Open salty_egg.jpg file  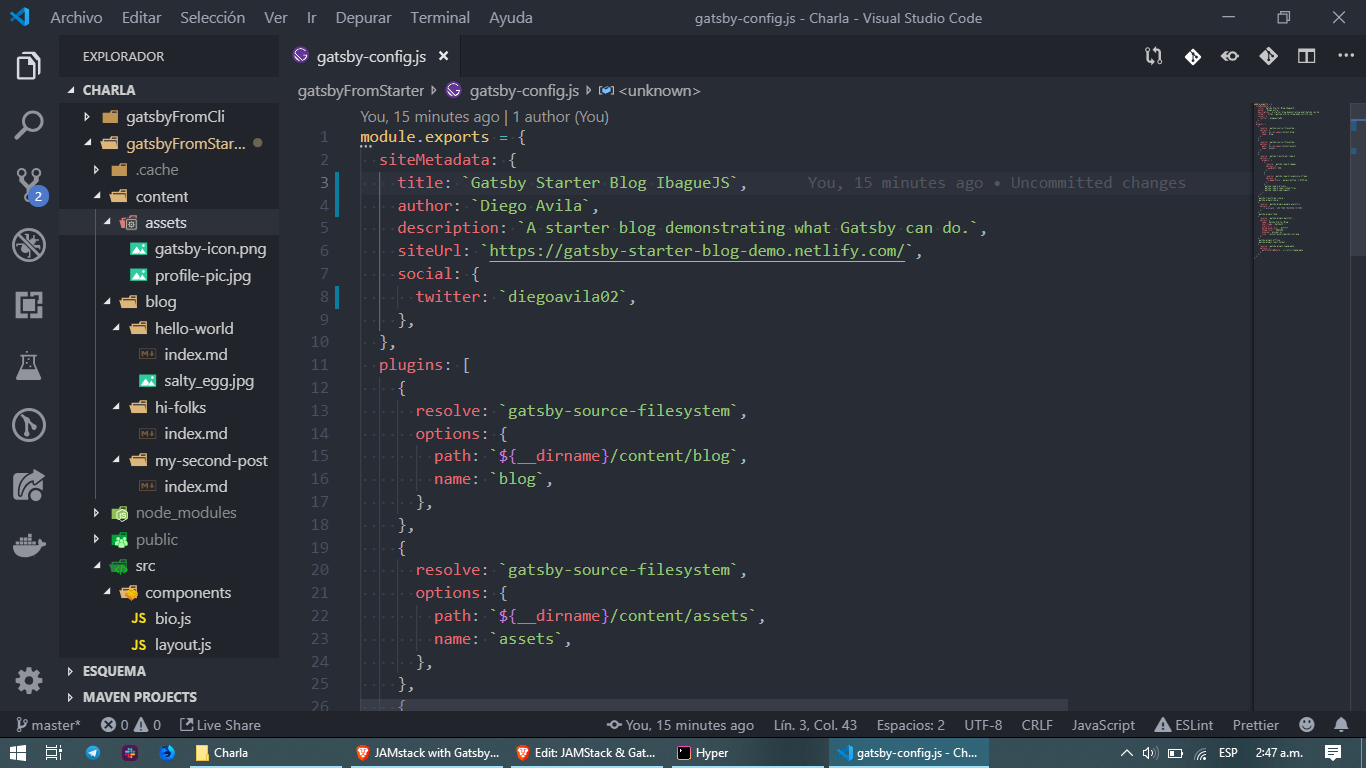pyautogui.click(x=209, y=381)
